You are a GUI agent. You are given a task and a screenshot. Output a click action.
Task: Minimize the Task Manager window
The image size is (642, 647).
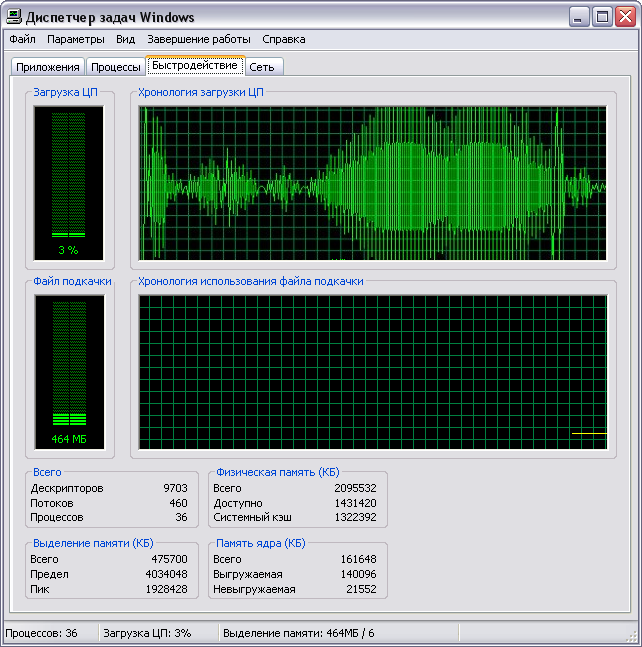point(579,17)
